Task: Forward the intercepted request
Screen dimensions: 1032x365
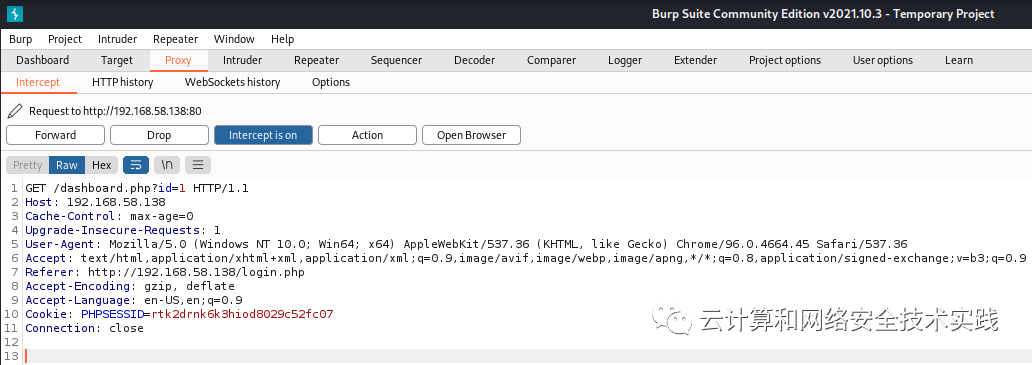Action: click(x=55, y=135)
